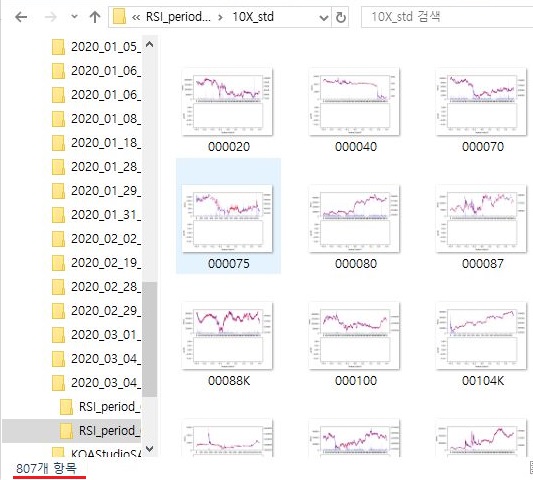Click the forward navigation arrow
The image size is (533, 480).
pyautogui.click(x=51, y=17)
